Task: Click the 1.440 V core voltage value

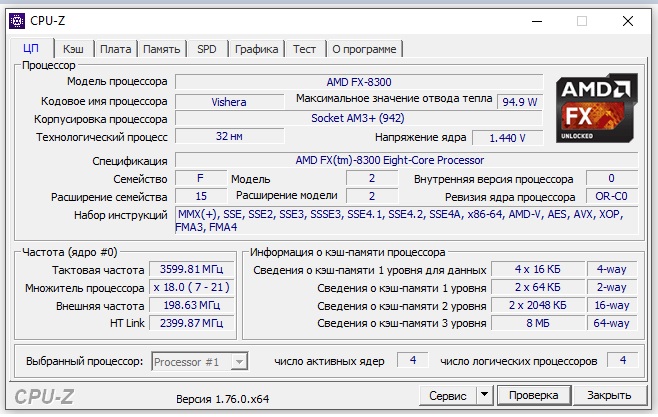Action: [x=507, y=138]
